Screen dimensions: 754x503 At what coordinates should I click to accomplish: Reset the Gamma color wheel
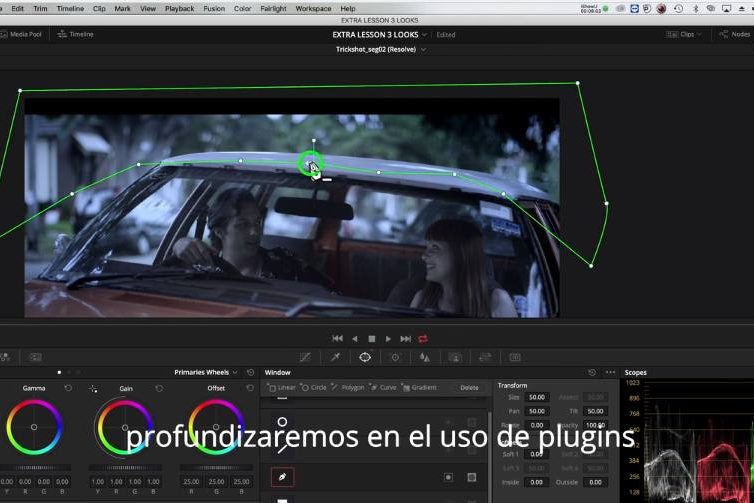[x=69, y=388]
